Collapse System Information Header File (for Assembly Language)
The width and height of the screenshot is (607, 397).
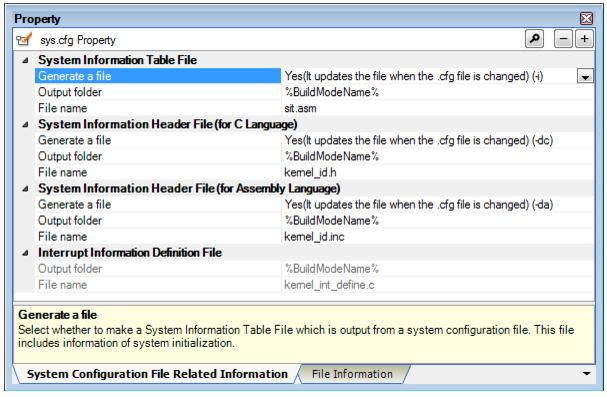tap(25, 189)
